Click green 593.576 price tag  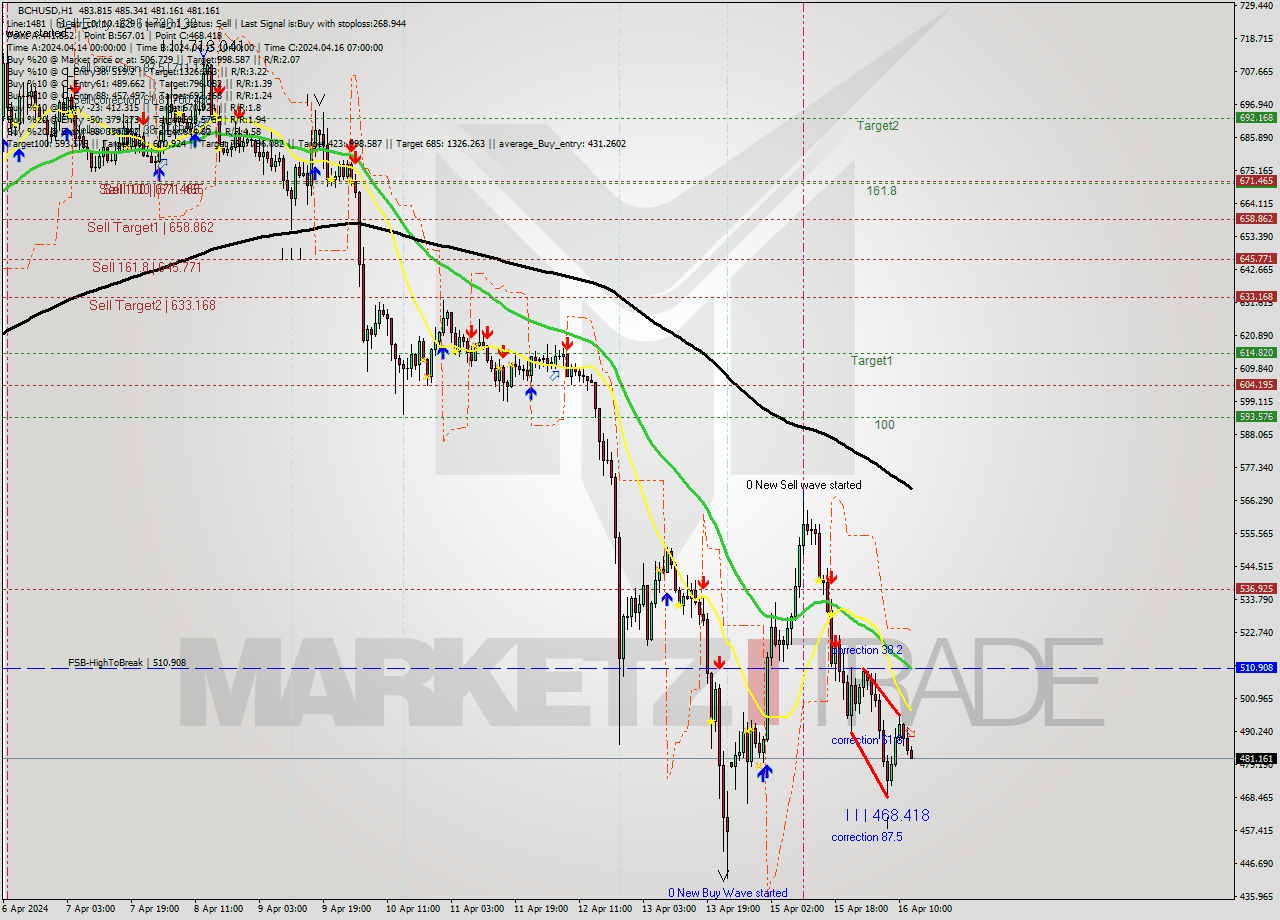pos(1256,416)
